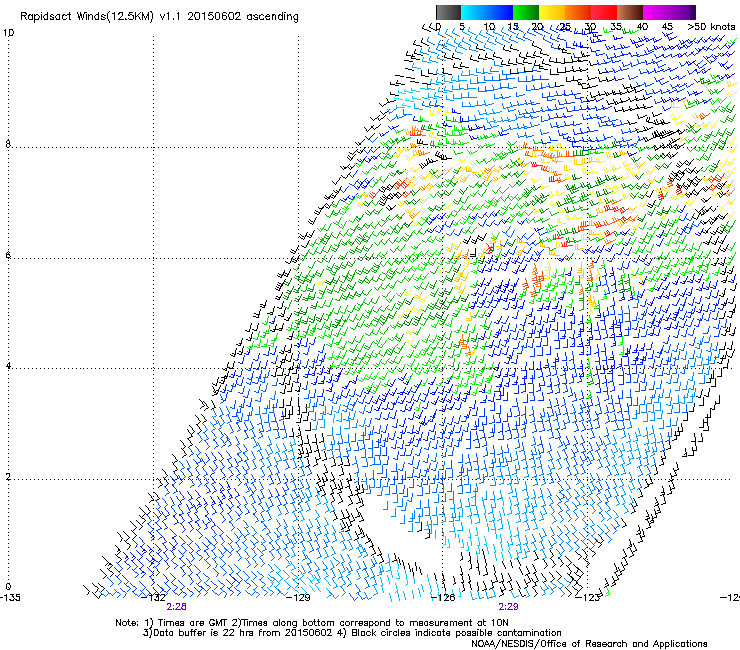Click the '-129' longitude axis label

pos(298,597)
